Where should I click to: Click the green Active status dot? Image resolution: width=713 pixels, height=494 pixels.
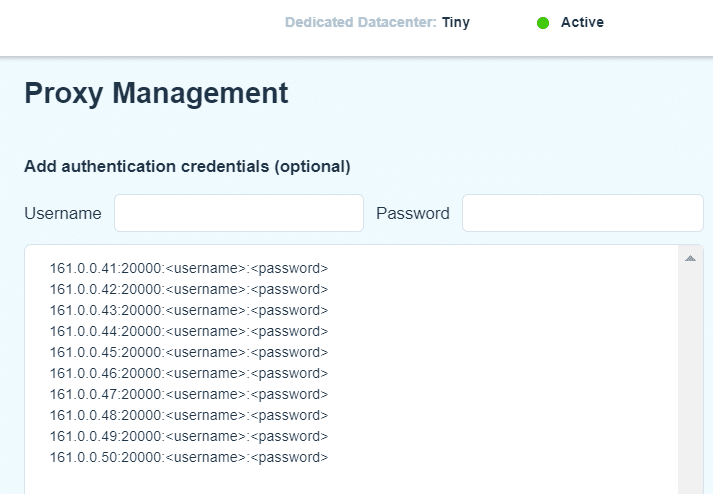(x=543, y=23)
